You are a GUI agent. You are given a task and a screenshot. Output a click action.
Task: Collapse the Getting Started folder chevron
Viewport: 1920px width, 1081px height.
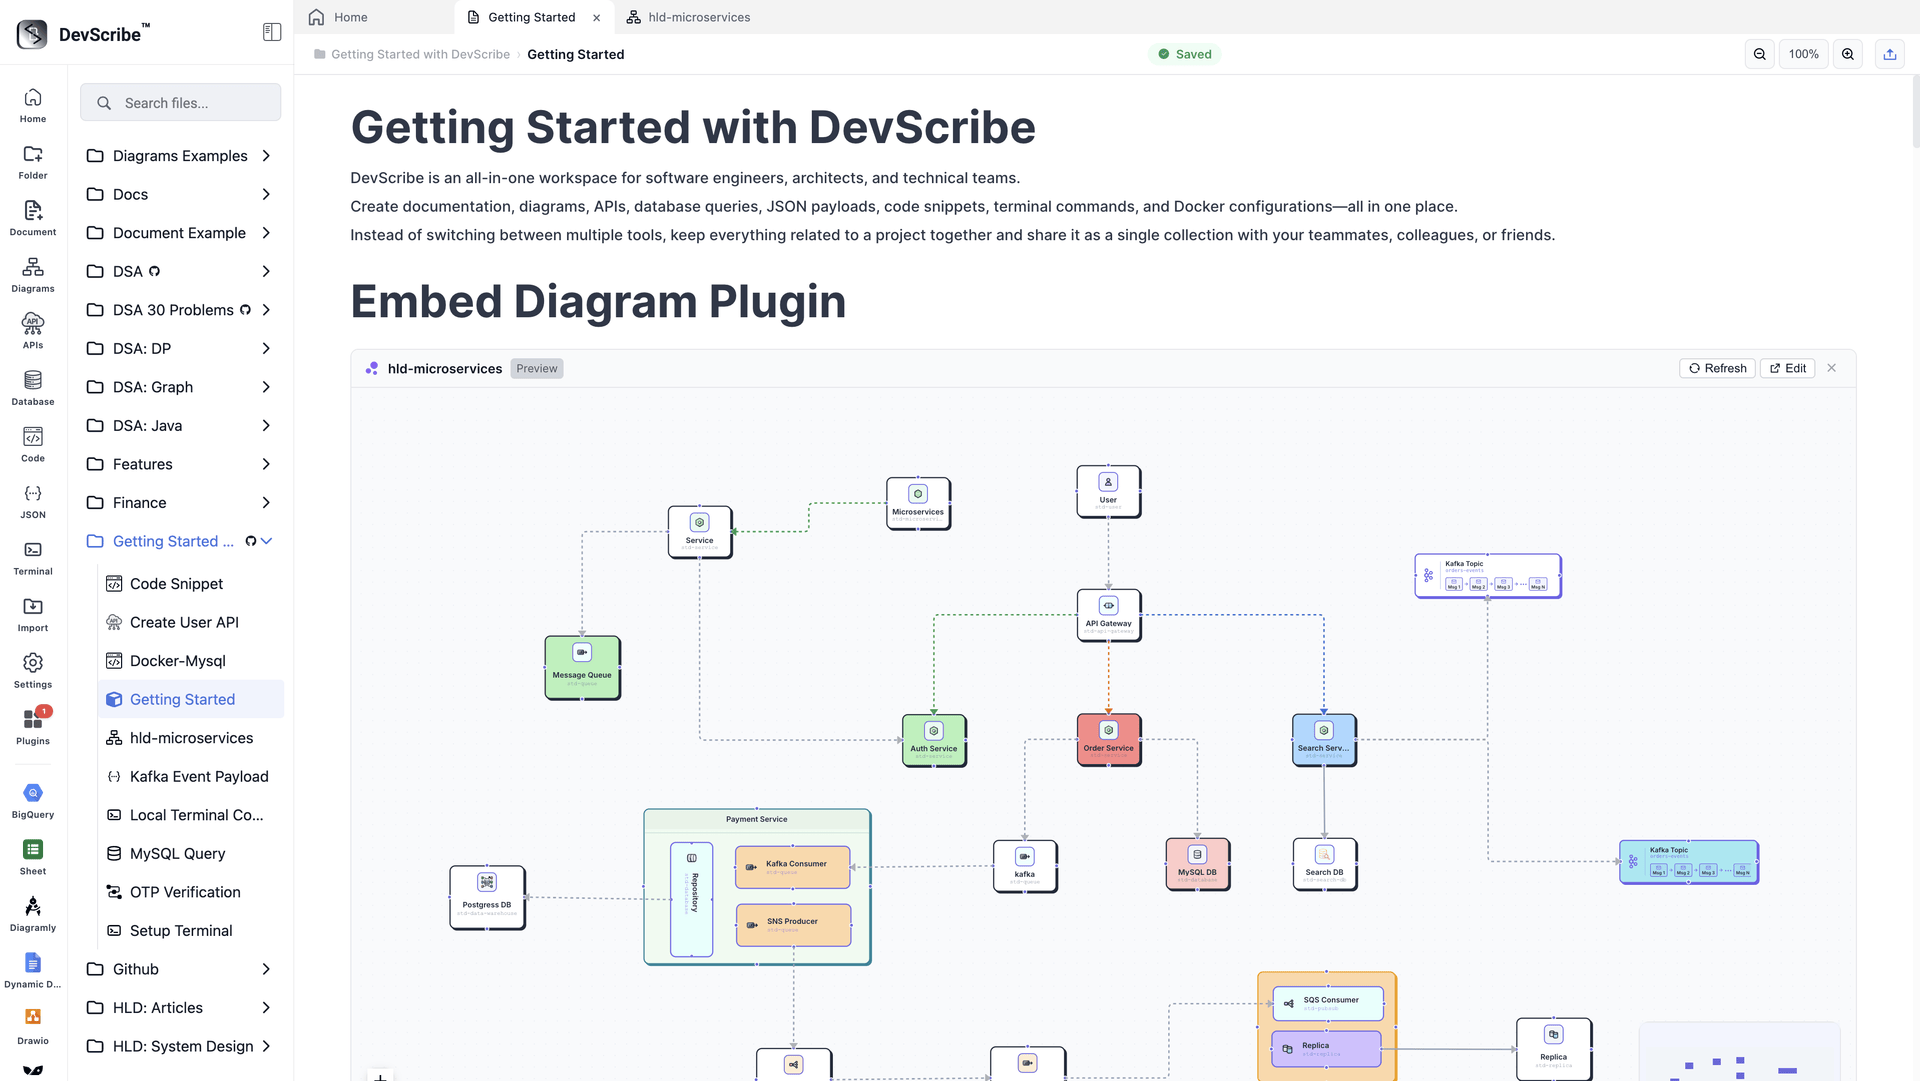[x=267, y=541]
